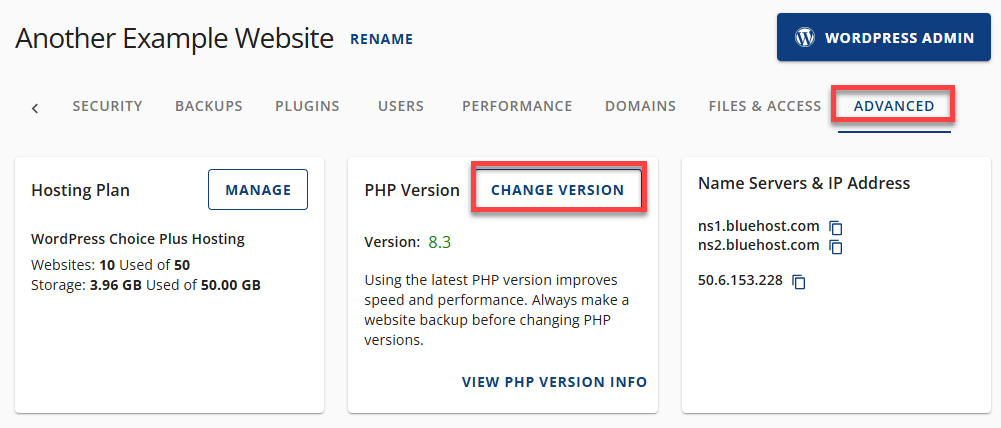Navigate to the Domains tab

(x=640, y=106)
